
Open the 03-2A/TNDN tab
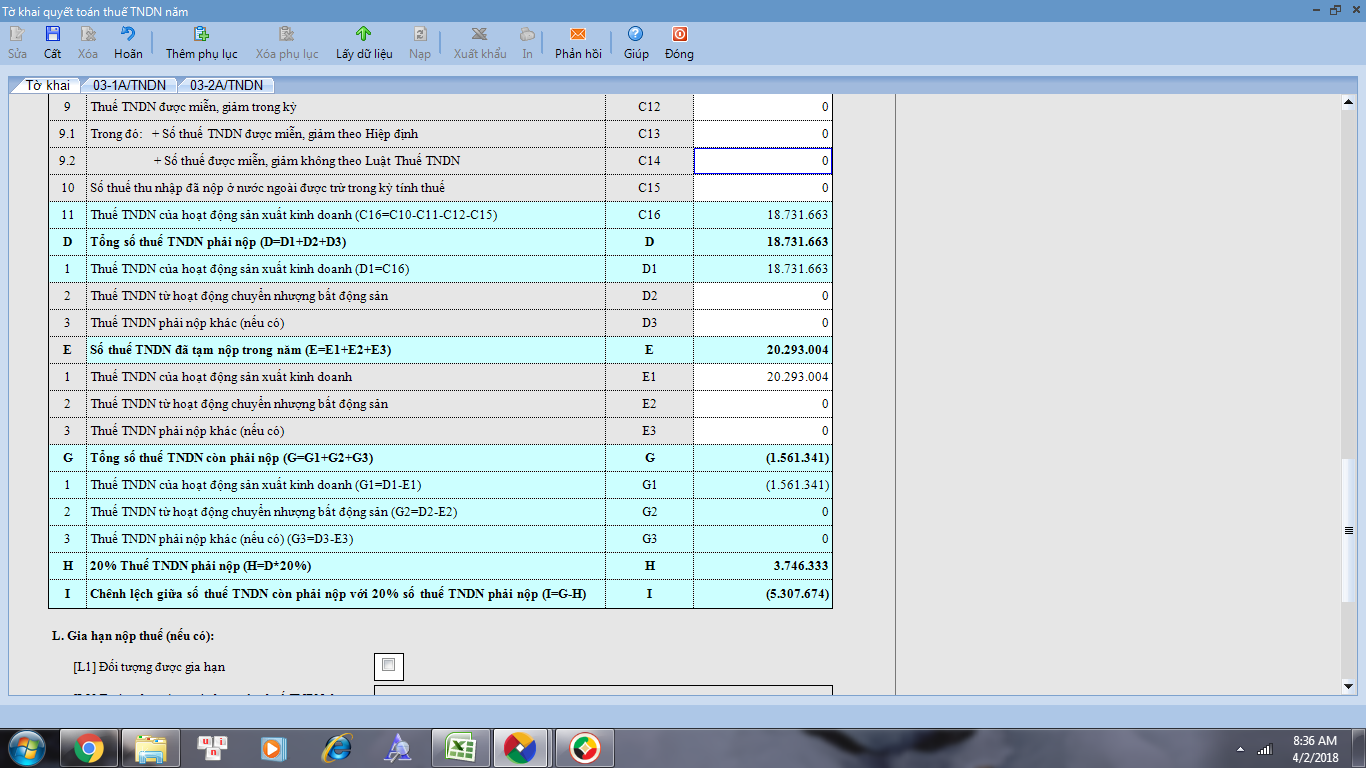click(226, 85)
